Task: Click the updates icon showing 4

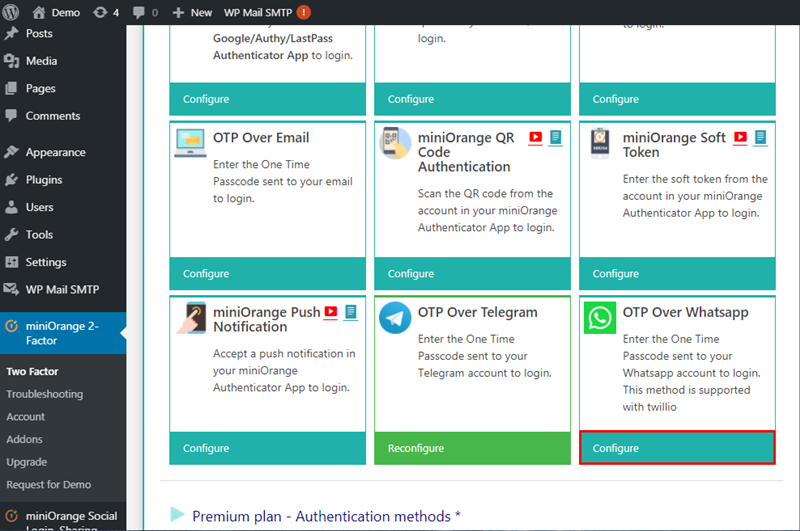Action: click(x=106, y=12)
